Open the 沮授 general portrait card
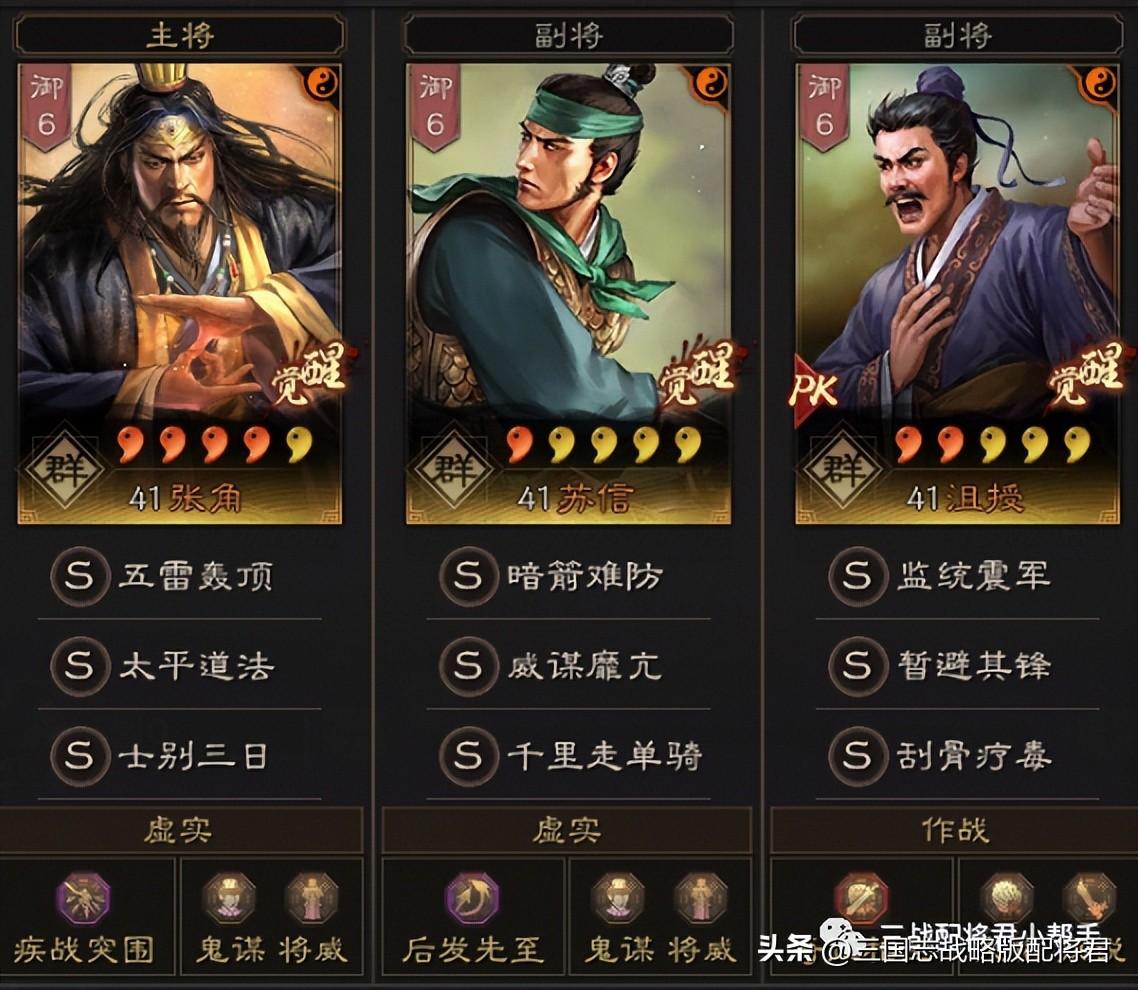1138x990 pixels. pos(957,293)
